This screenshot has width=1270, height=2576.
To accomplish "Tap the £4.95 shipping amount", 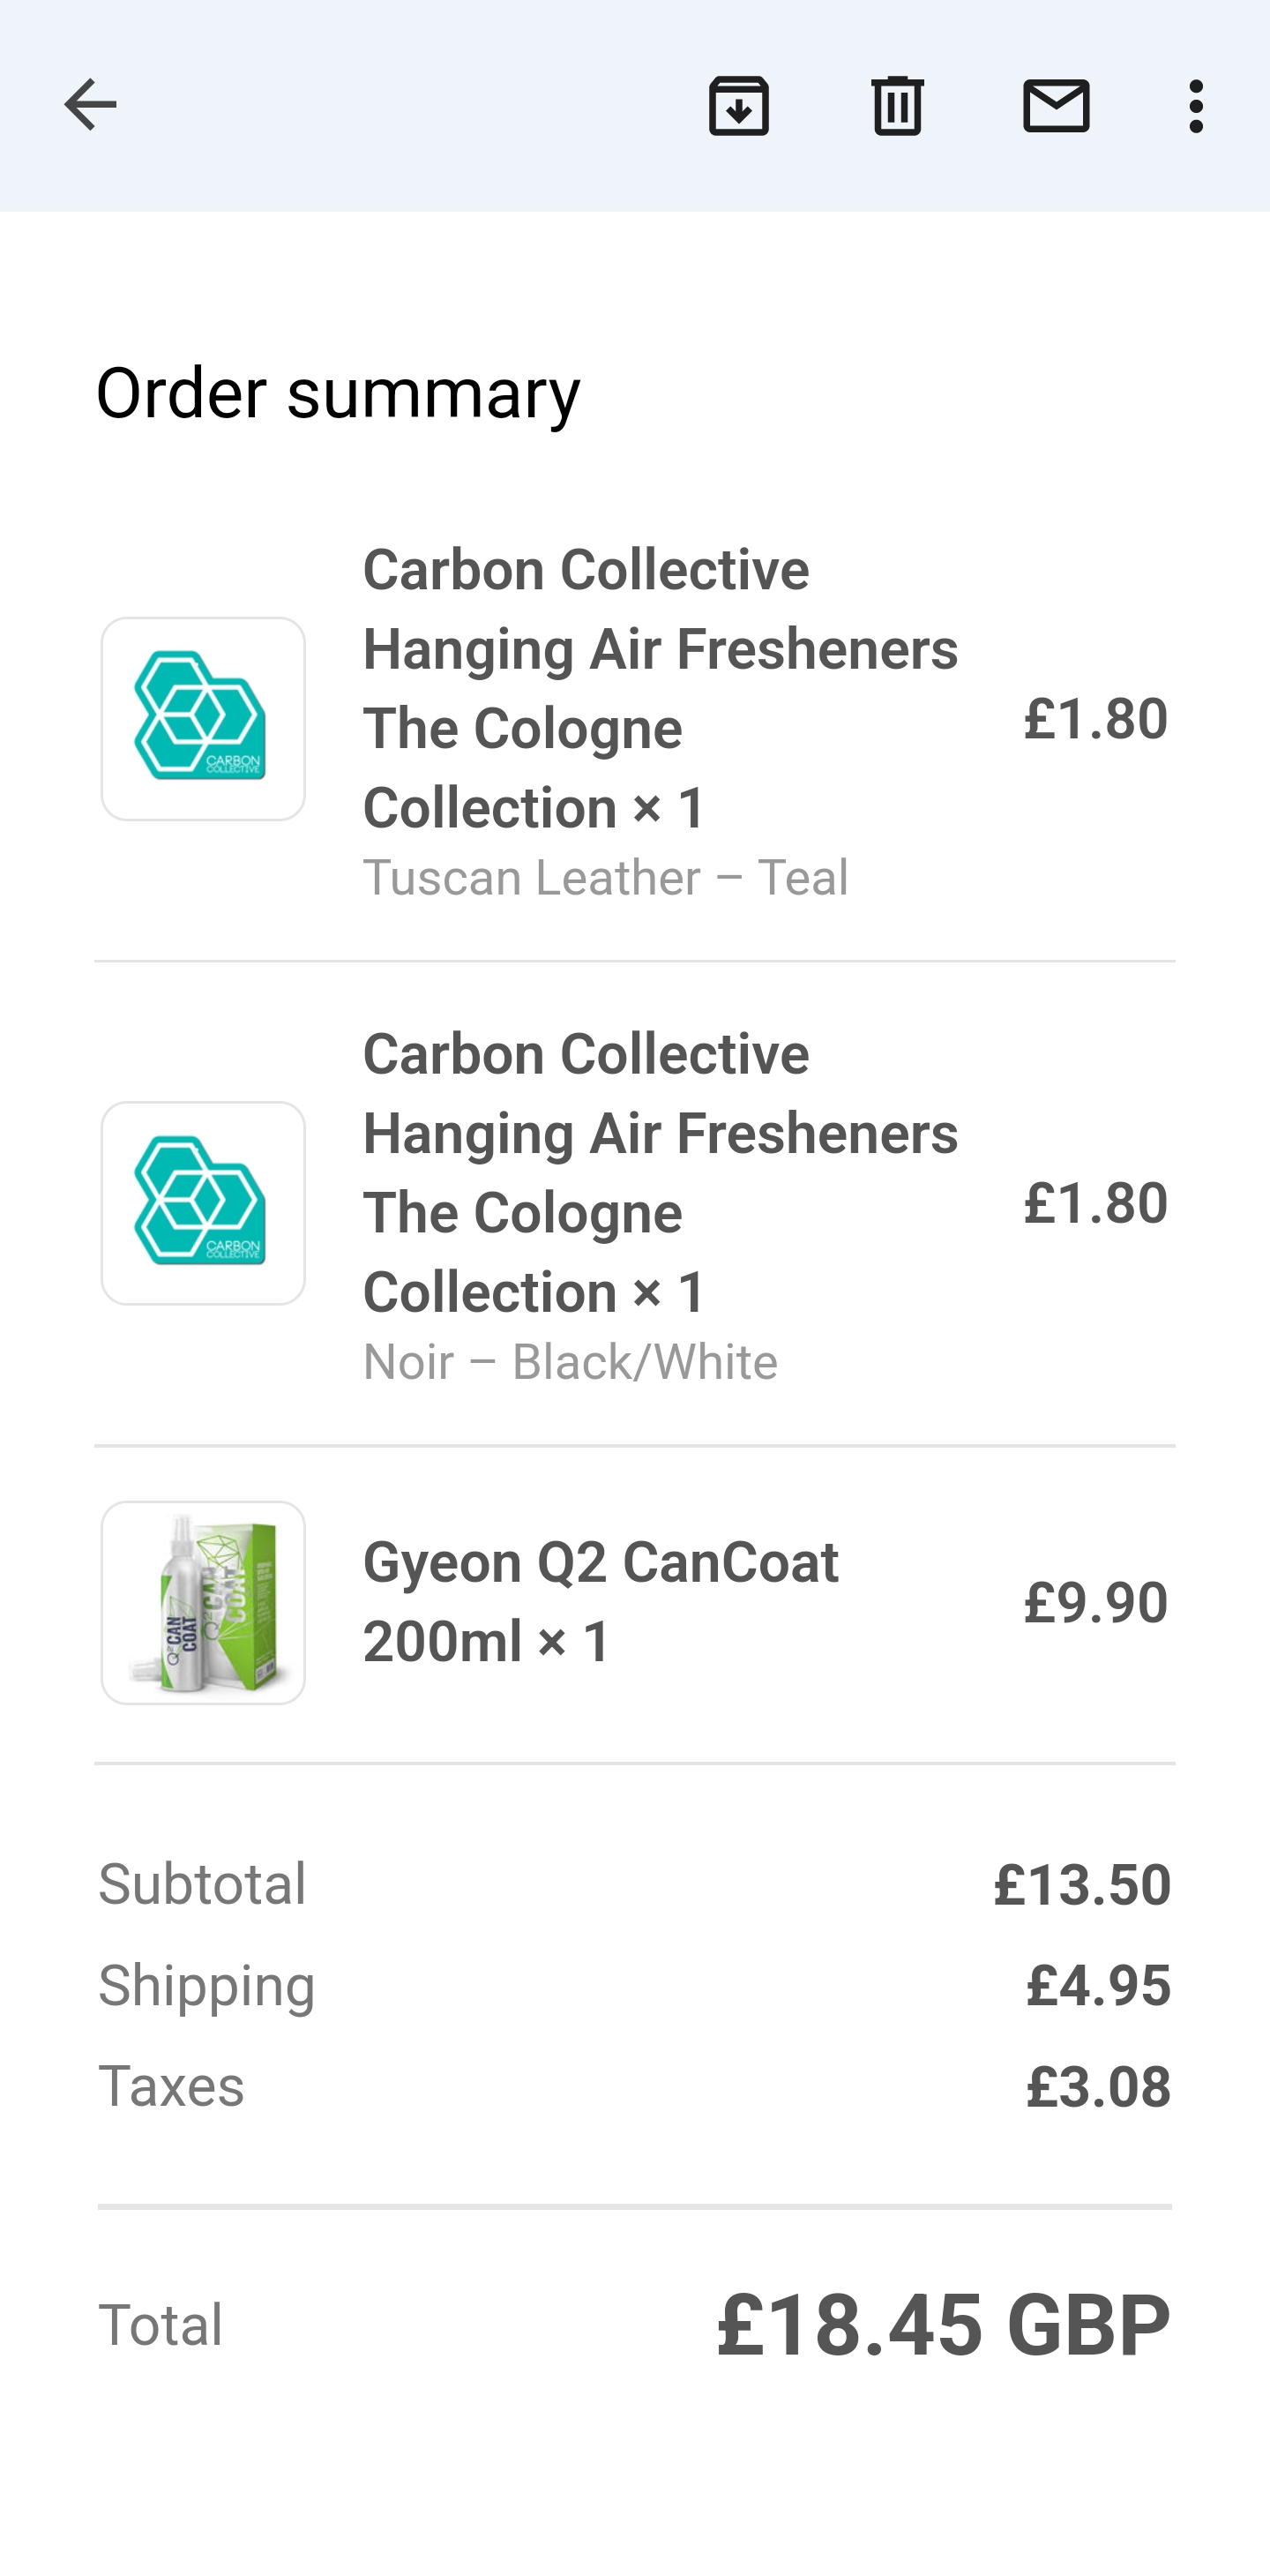I will coord(1098,1985).
